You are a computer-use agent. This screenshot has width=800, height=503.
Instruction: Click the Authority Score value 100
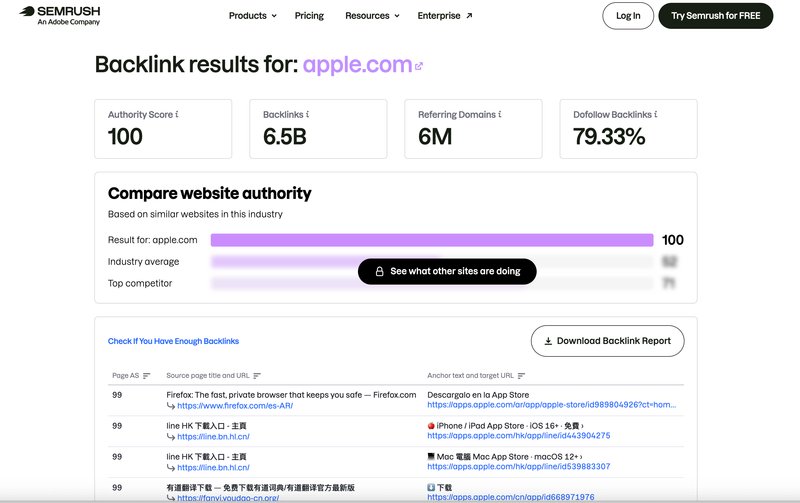pos(125,137)
